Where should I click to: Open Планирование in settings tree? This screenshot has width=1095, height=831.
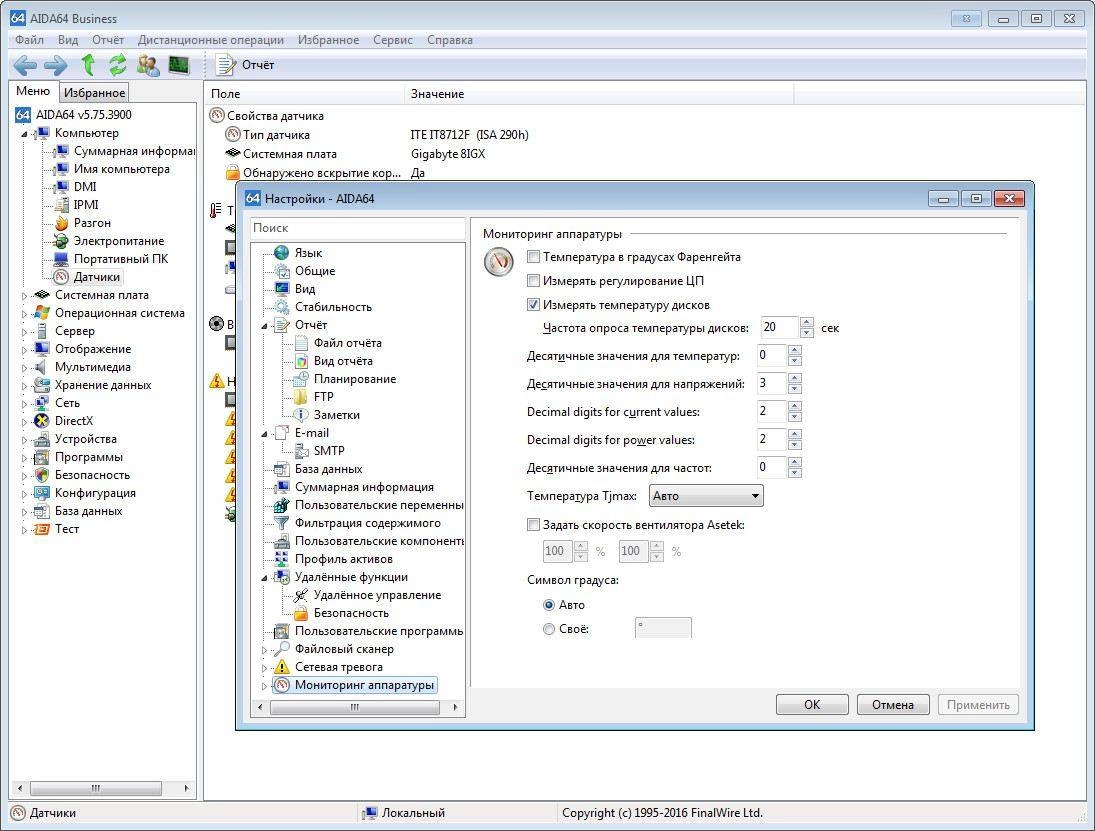(x=355, y=379)
